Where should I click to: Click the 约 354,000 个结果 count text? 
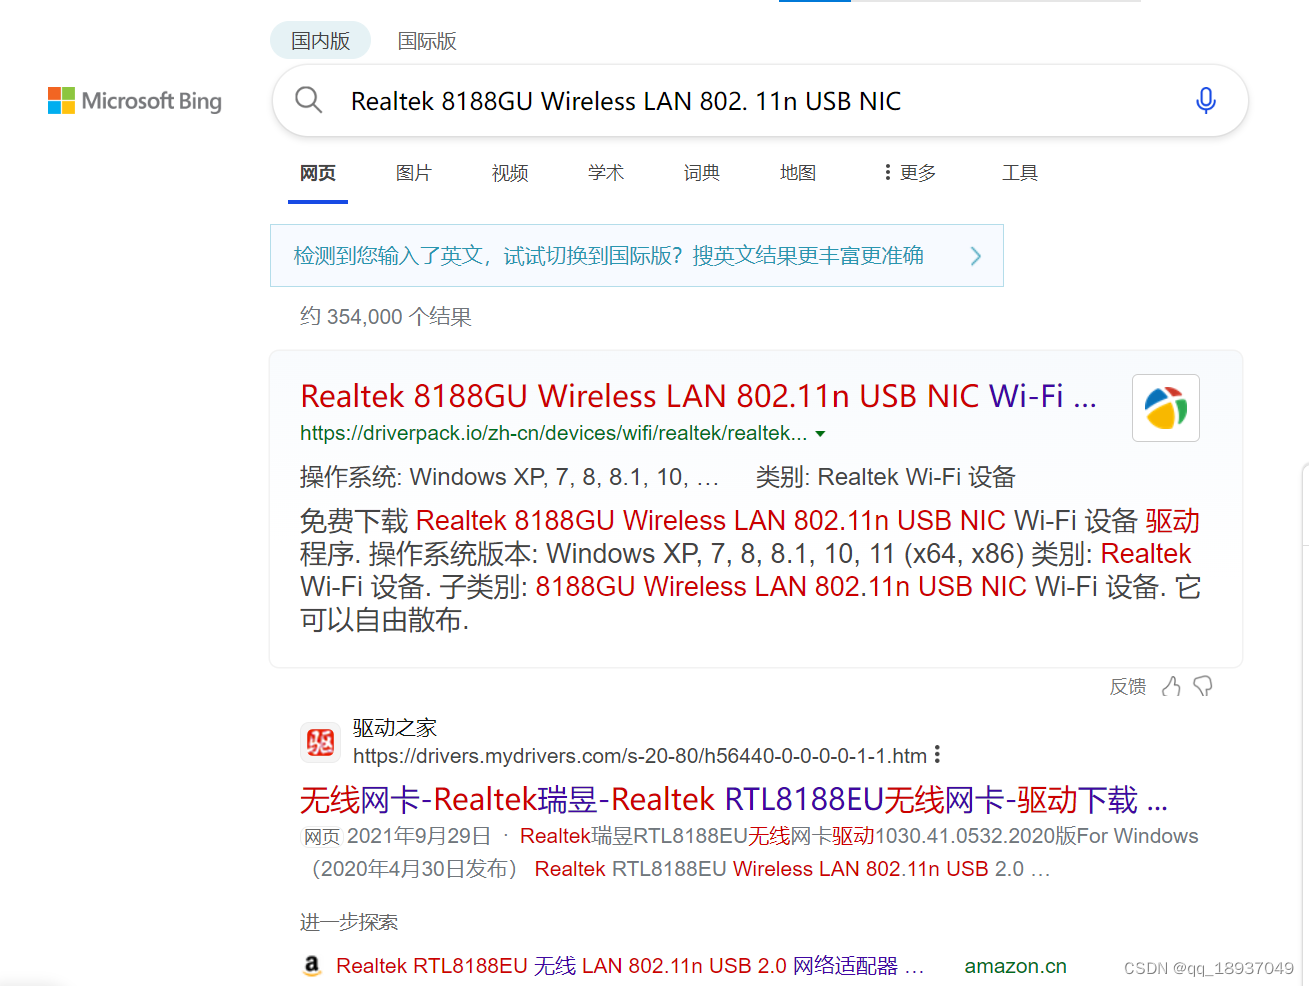(386, 317)
